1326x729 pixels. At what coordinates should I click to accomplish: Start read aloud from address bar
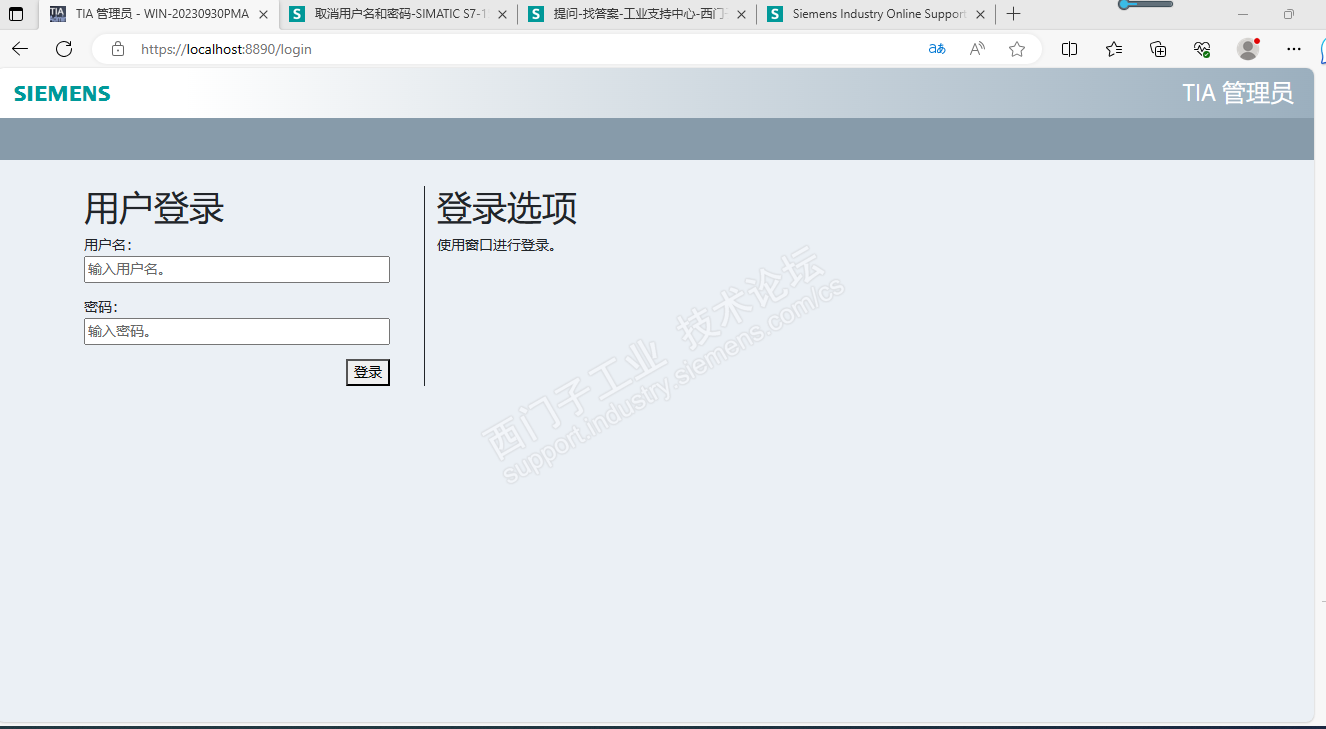977,49
